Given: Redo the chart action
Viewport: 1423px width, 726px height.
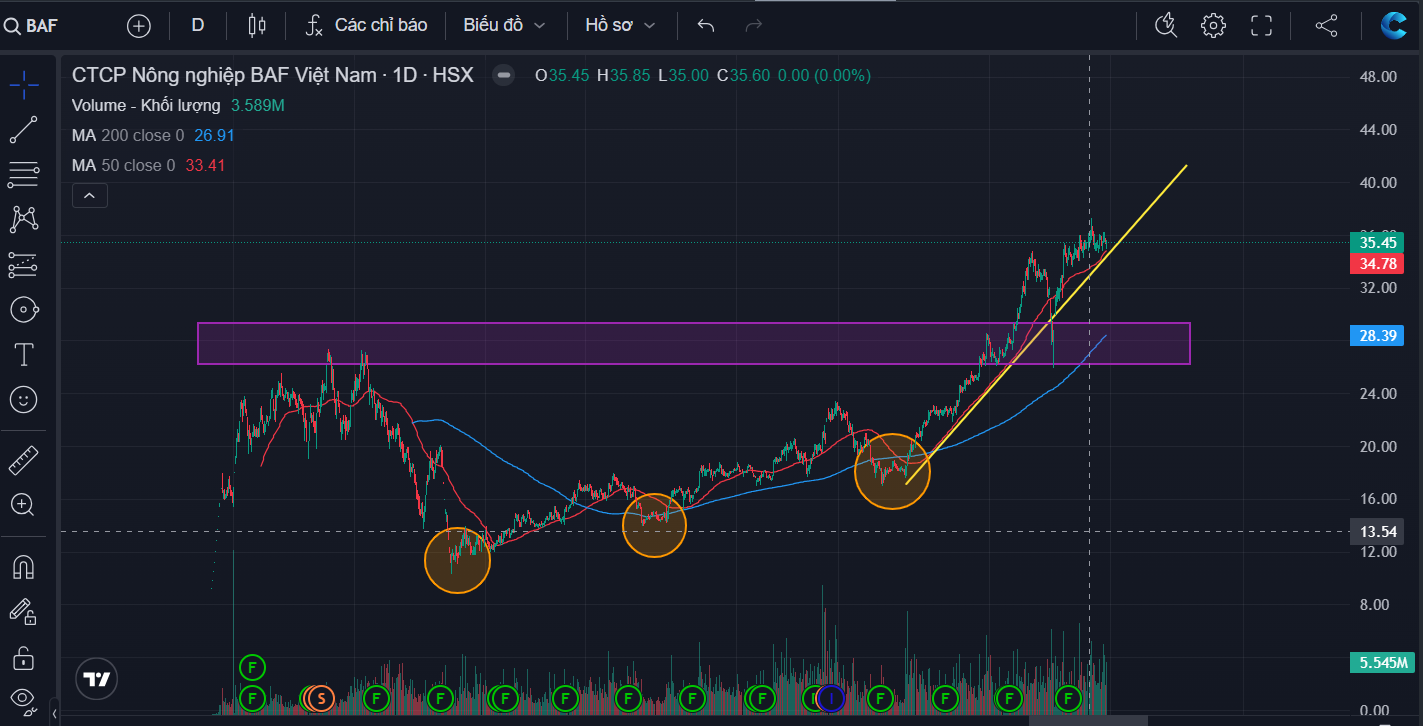Looking at the screenshot, I should (754, 25).
